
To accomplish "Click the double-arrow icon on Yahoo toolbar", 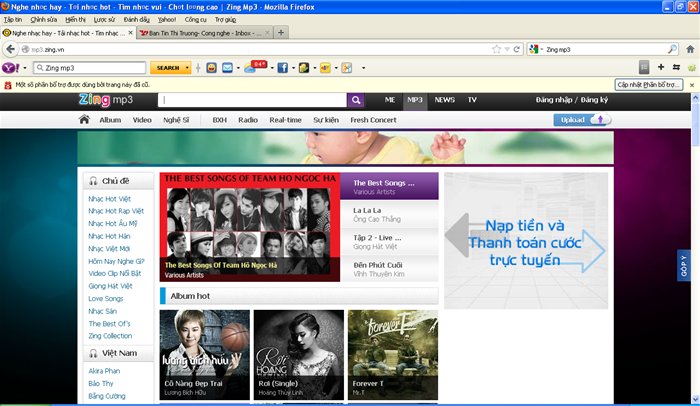I will [676, 67].
